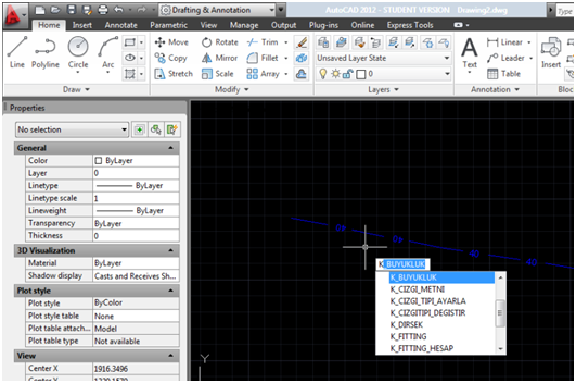Toggle PICKADD icon in Properties panel

tap(139, 129)
